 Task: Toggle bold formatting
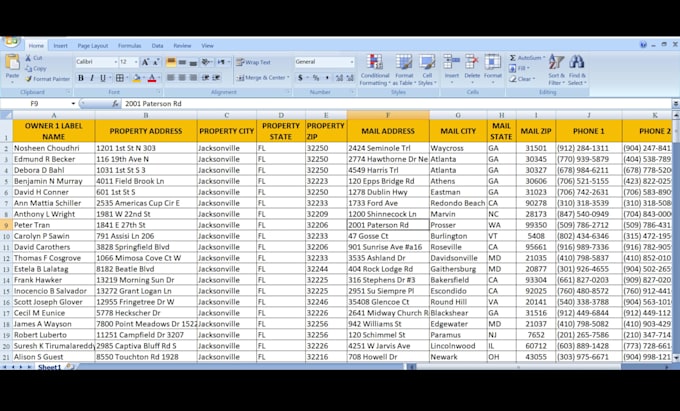tap(81, 78)
